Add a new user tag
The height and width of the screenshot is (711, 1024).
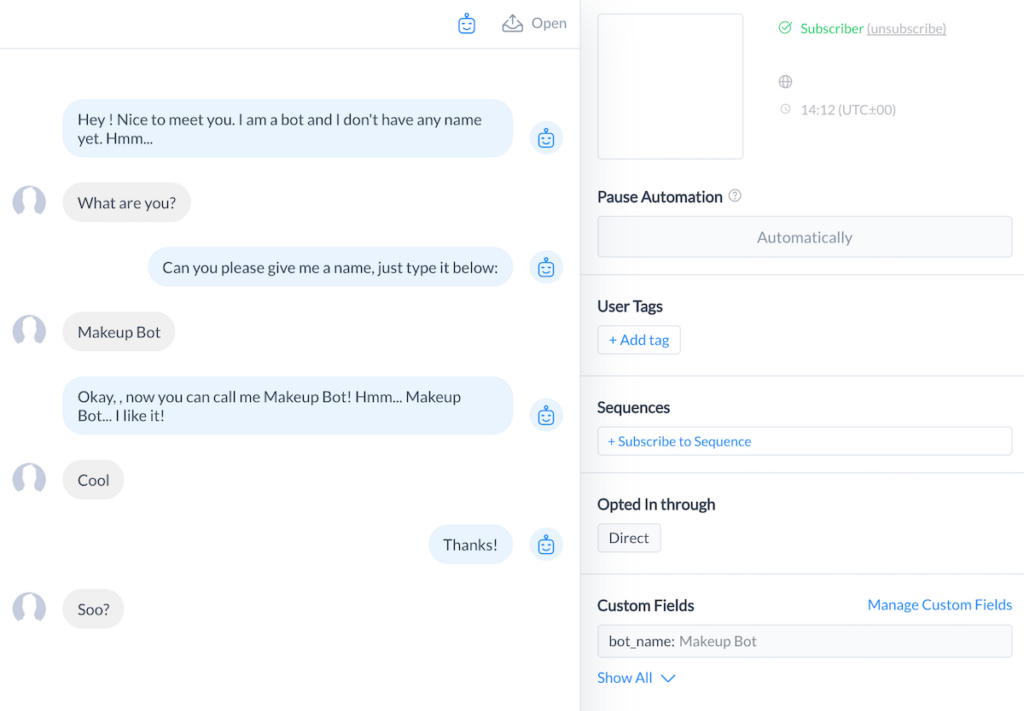point(638,339)
